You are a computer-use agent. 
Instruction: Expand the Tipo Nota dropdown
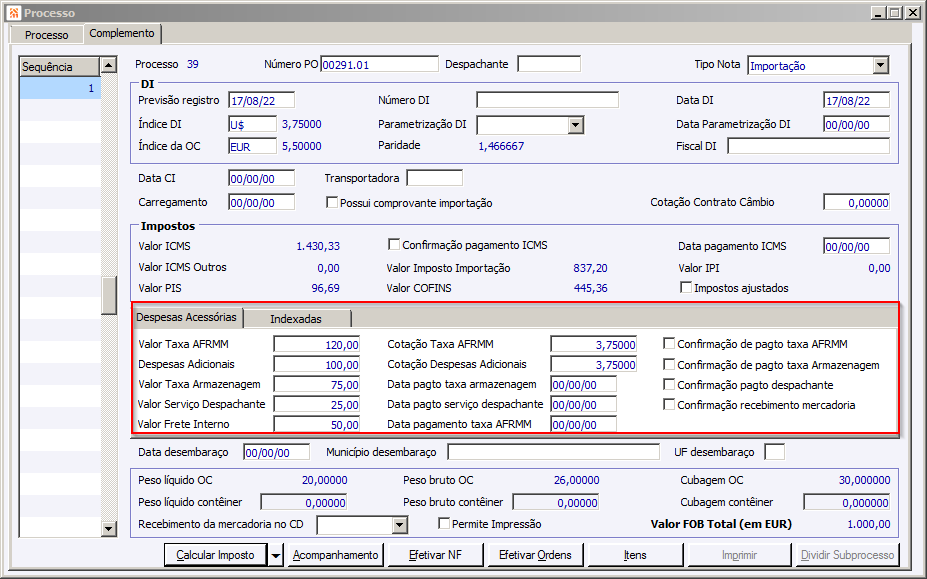coord(880,65)
